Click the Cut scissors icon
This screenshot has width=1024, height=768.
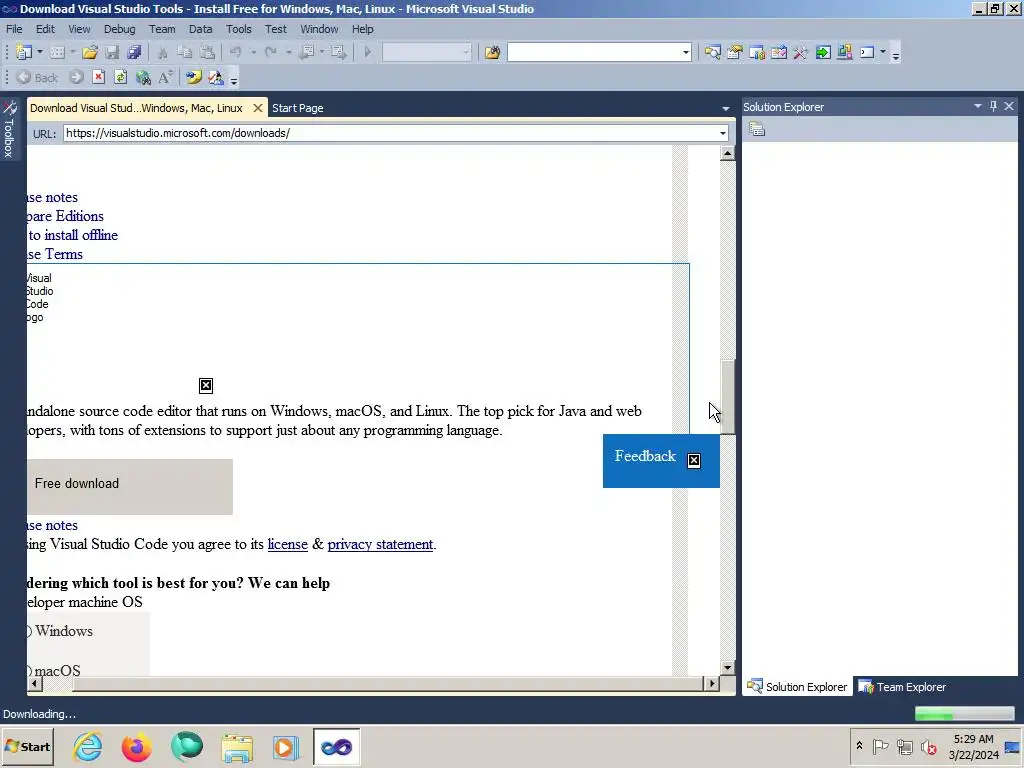point(163,52)
